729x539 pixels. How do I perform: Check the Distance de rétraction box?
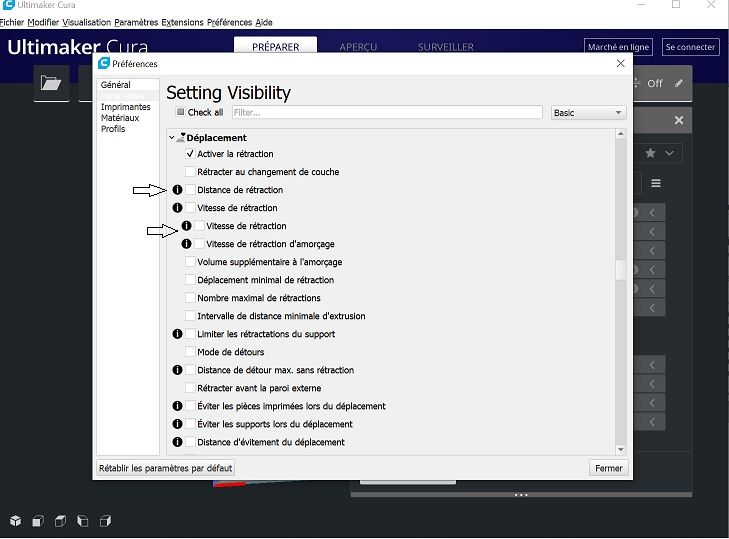point(190,190)
